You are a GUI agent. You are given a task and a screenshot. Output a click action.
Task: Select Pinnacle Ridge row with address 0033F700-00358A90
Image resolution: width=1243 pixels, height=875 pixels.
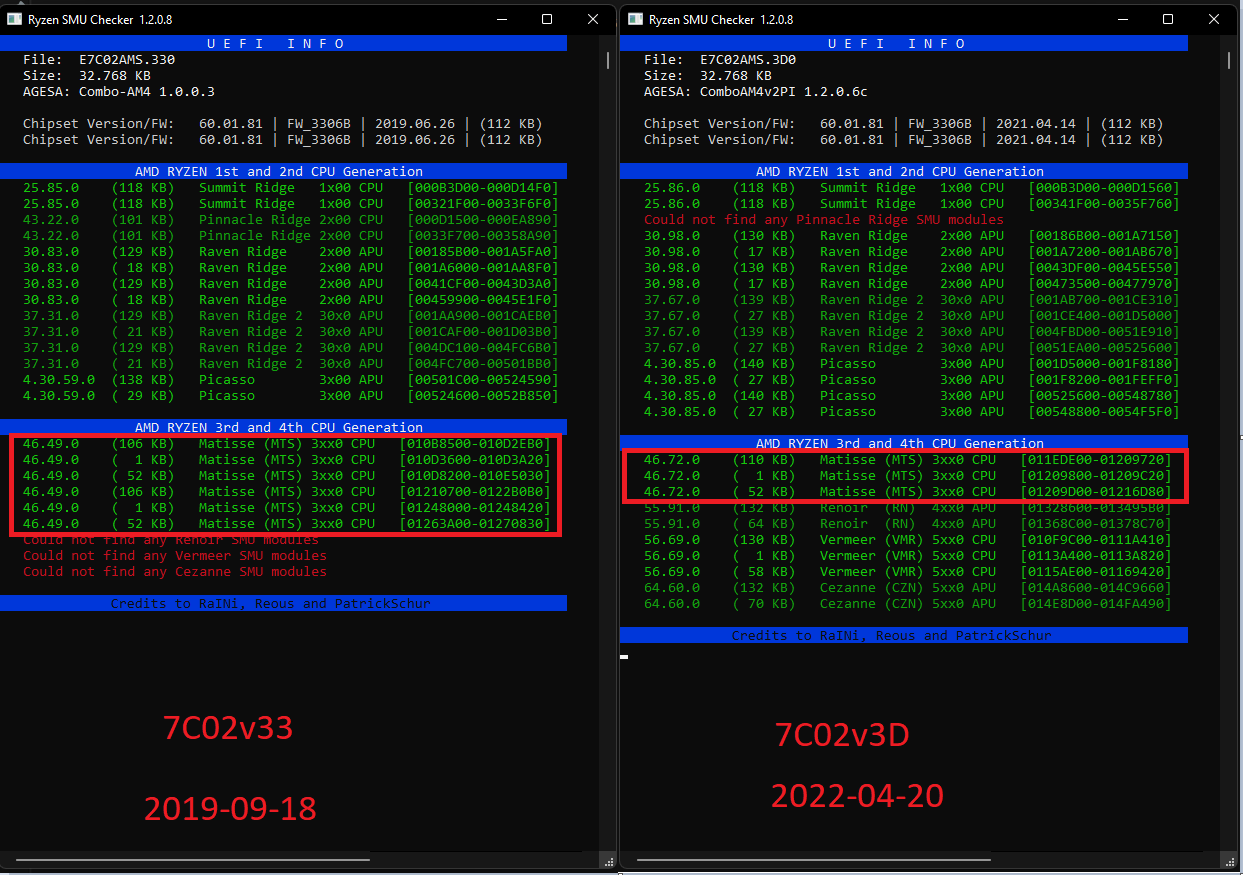point(291,236)
